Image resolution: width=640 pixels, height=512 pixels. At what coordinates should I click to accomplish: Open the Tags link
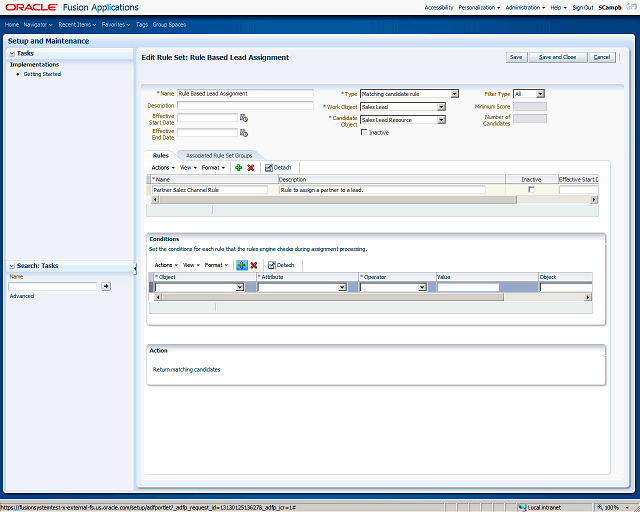coord(142,25)
